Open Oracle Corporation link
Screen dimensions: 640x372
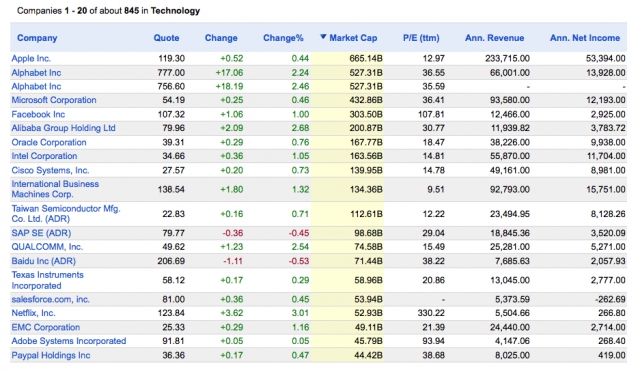coord(49,143)
